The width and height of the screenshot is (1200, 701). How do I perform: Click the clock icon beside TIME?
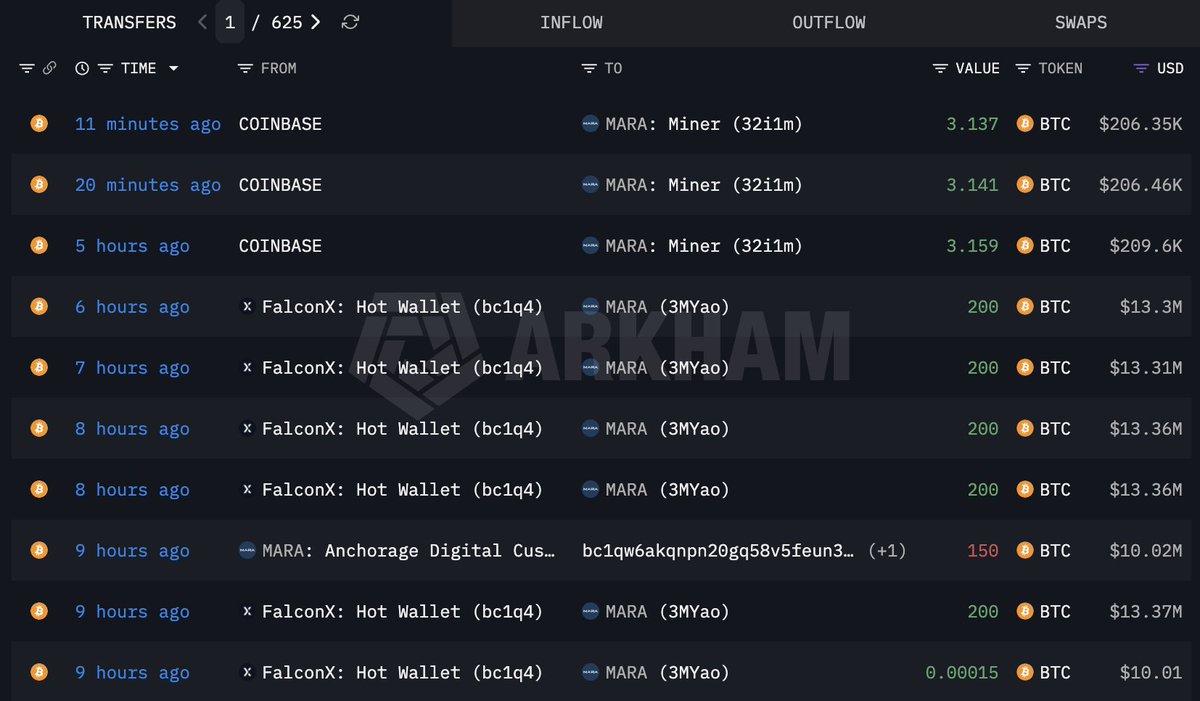pos(82,68)
